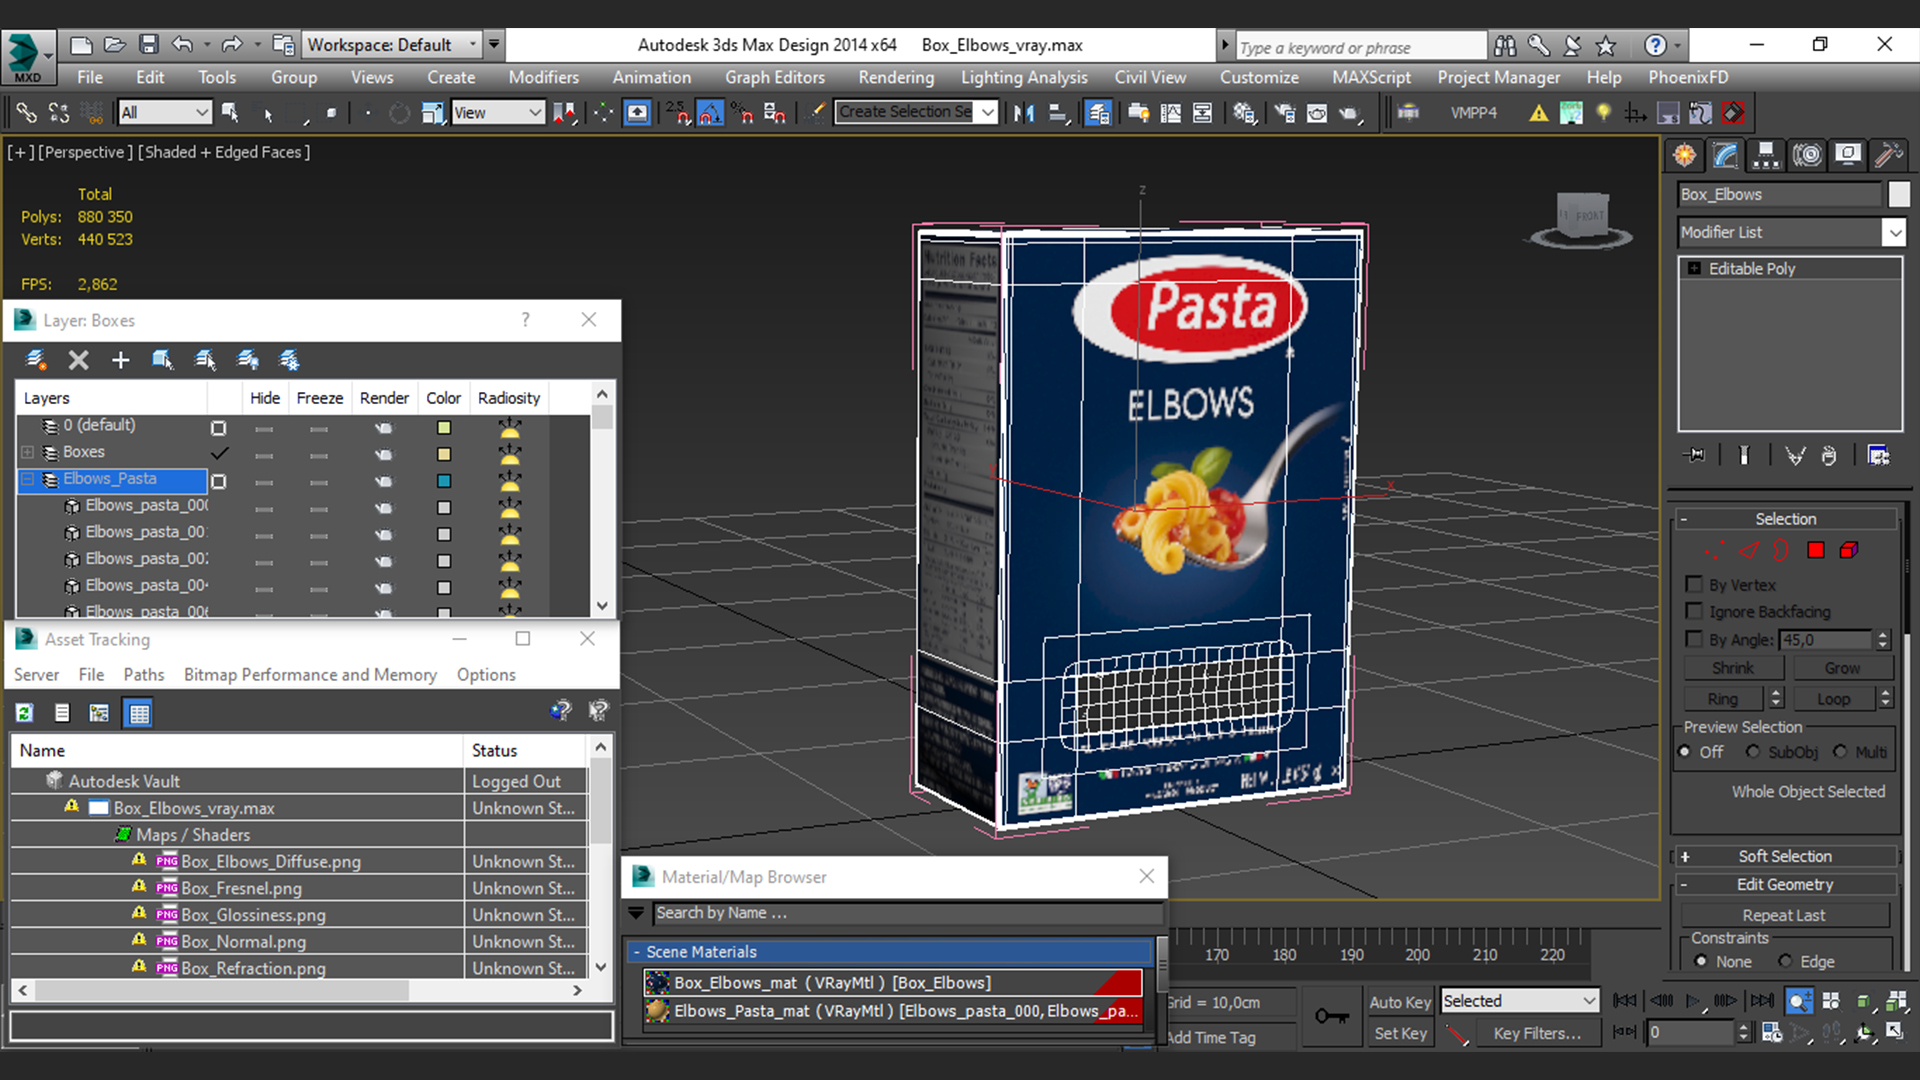Select the Multi preview selection radio

[1840, 752]
